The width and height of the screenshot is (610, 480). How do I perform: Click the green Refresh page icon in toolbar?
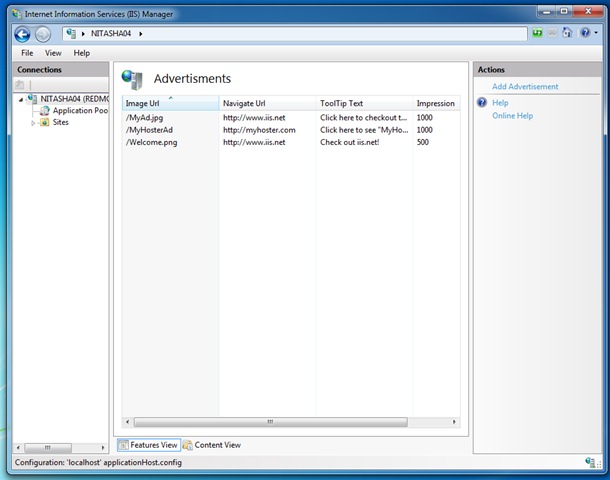pos(537,33)
